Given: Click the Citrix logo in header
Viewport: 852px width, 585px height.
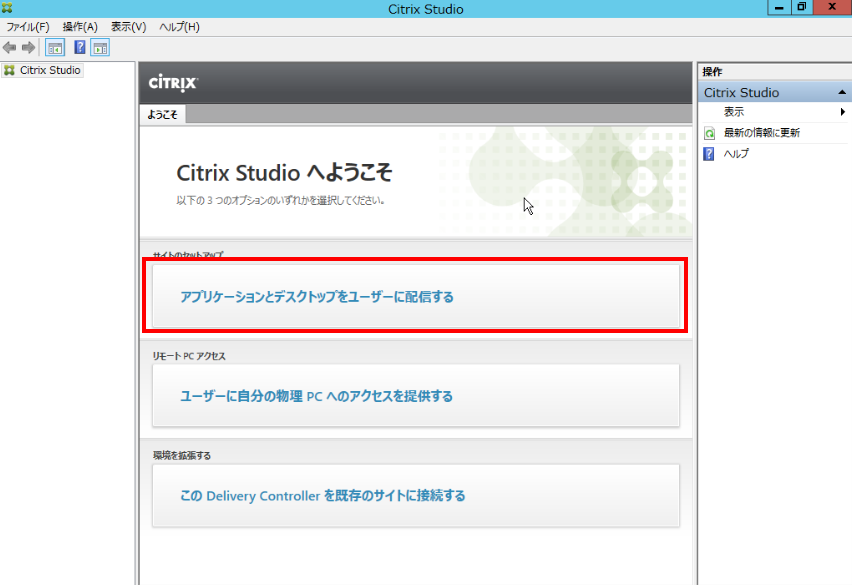Looking at the screenshot, I should tap(173, 83).
